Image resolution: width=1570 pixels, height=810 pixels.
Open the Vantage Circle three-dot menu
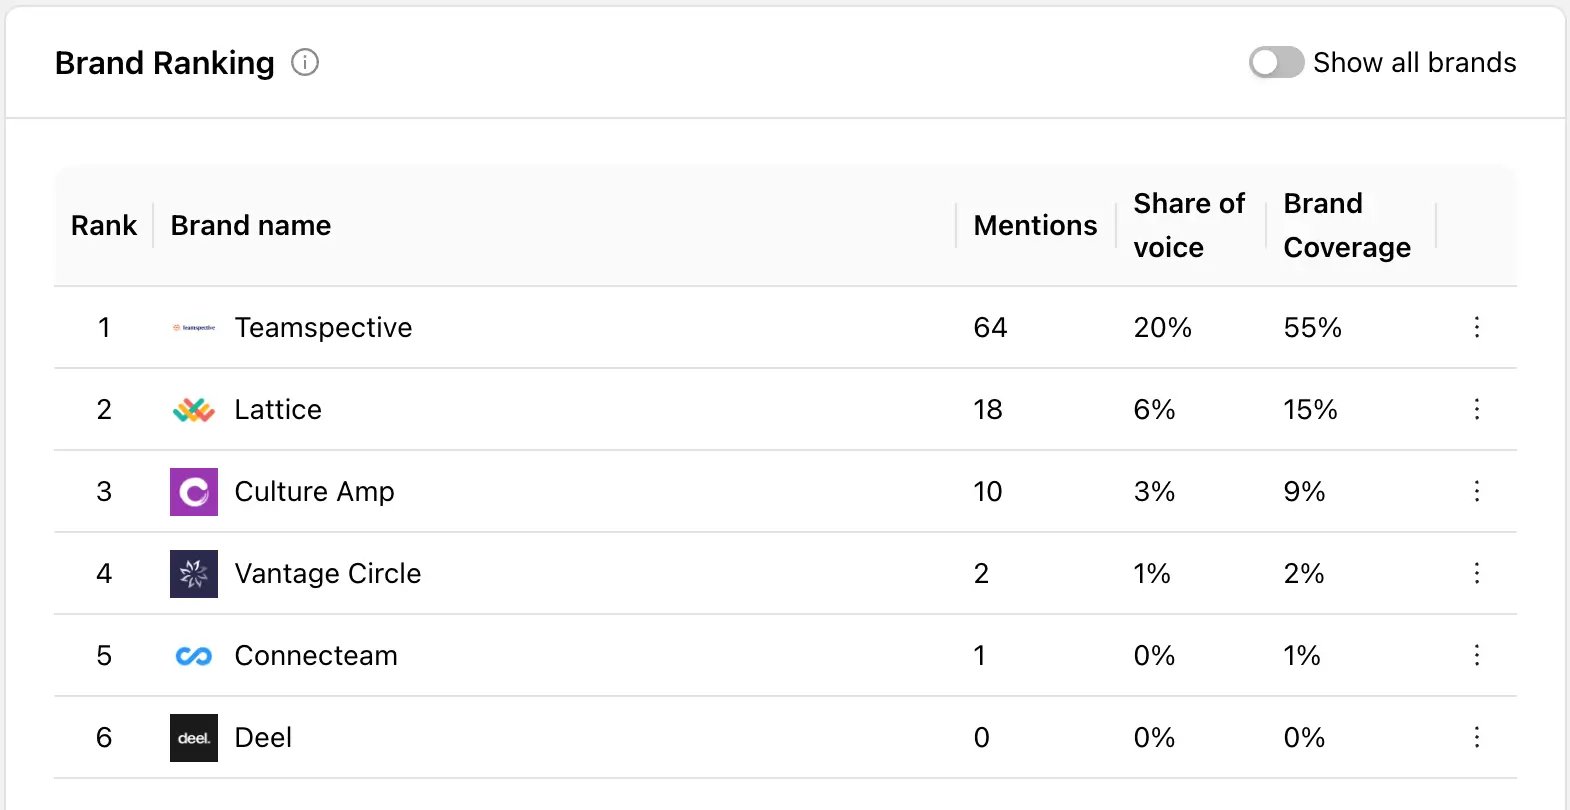coord(1476,574)
